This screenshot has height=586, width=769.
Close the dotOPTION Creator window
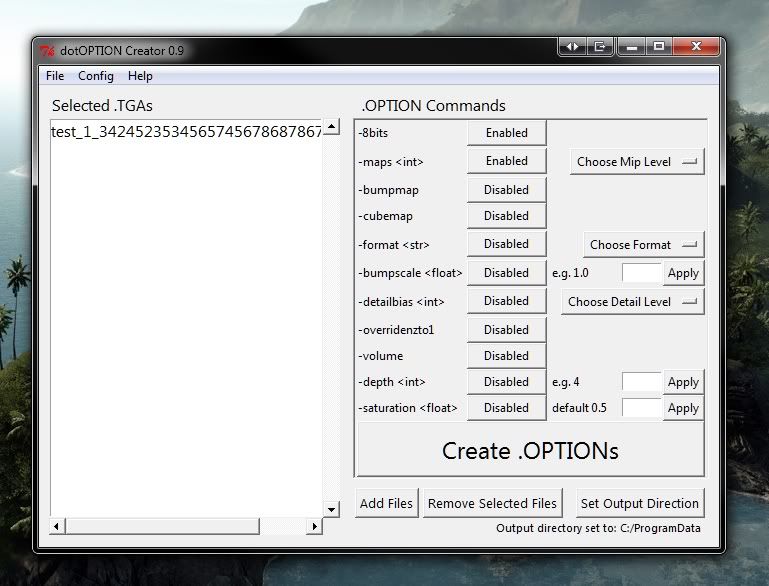point(696,47)
